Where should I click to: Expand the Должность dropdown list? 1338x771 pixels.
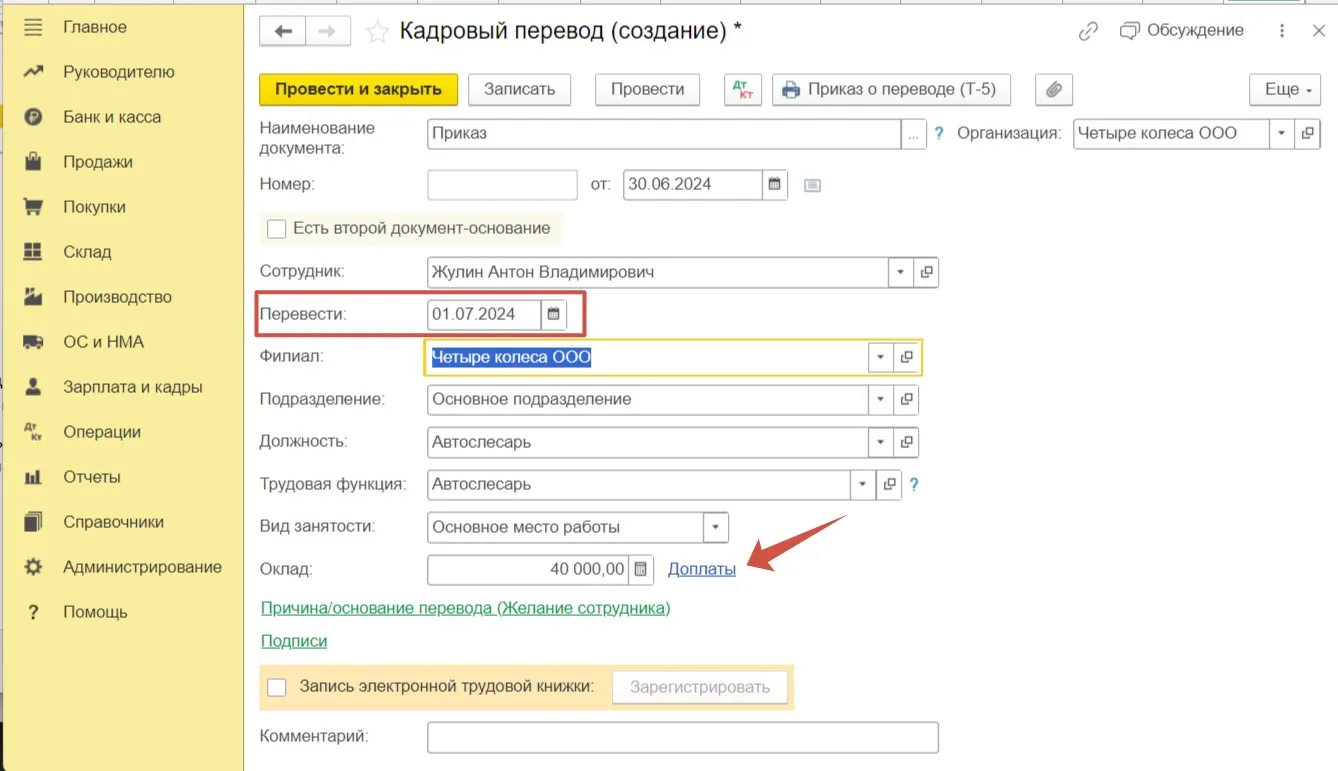pos(880,442)
